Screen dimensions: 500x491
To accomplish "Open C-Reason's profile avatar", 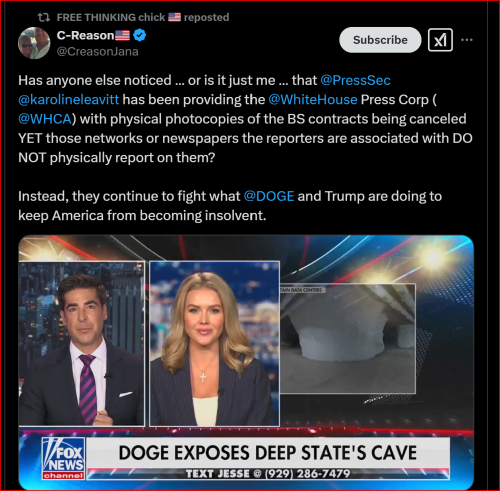I will tap(34, 43).
